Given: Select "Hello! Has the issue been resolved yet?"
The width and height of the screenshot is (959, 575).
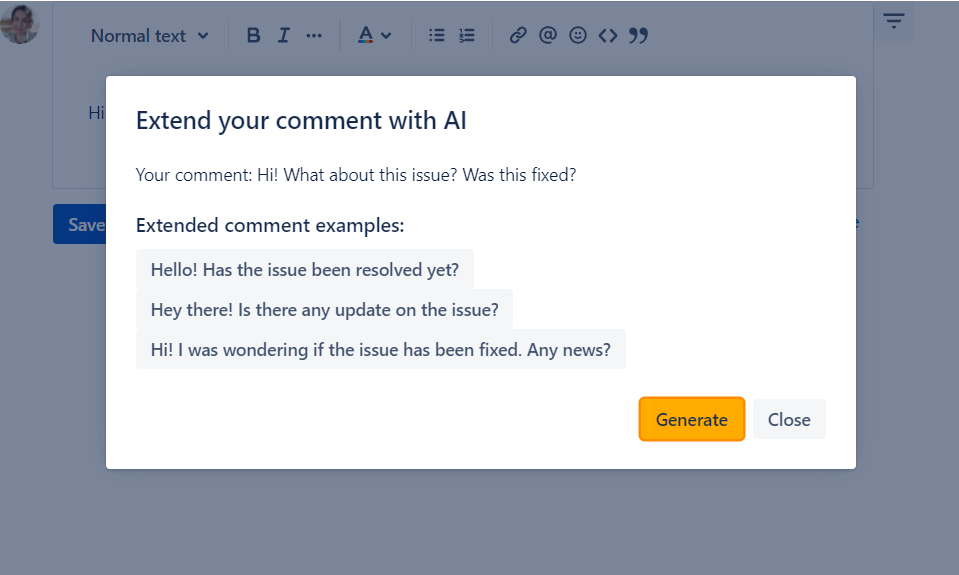Looking at the screenshot, I should point(304,269).
